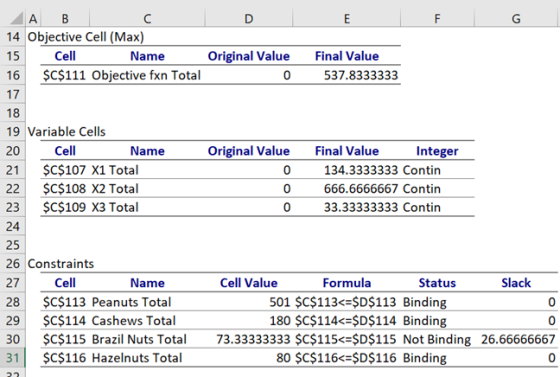560x377 pixels.
Task: Click 'X3 Total' cell
Action: [x=115, y=207]
